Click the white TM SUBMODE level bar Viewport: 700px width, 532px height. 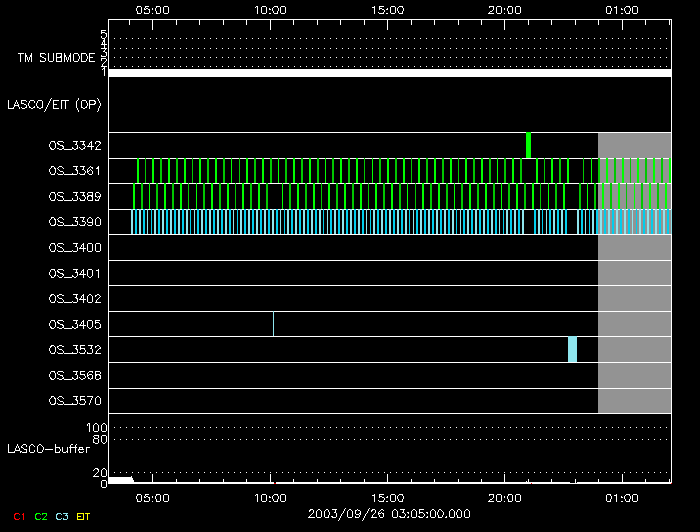coord(389,73)
